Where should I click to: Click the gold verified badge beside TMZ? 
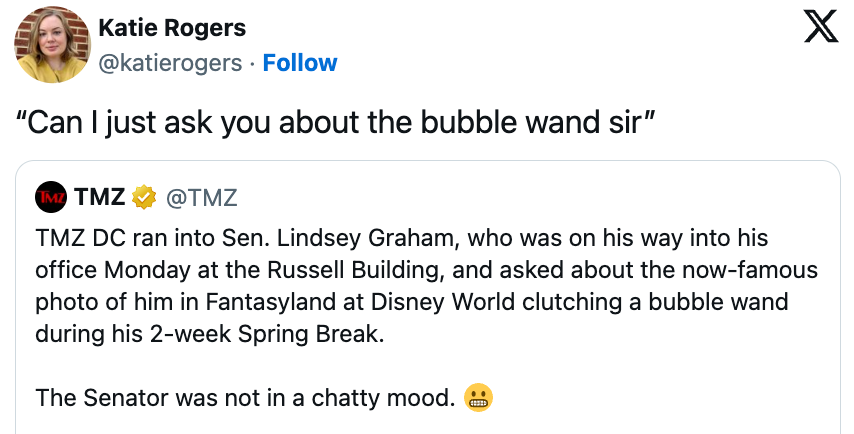coord(144,197)
